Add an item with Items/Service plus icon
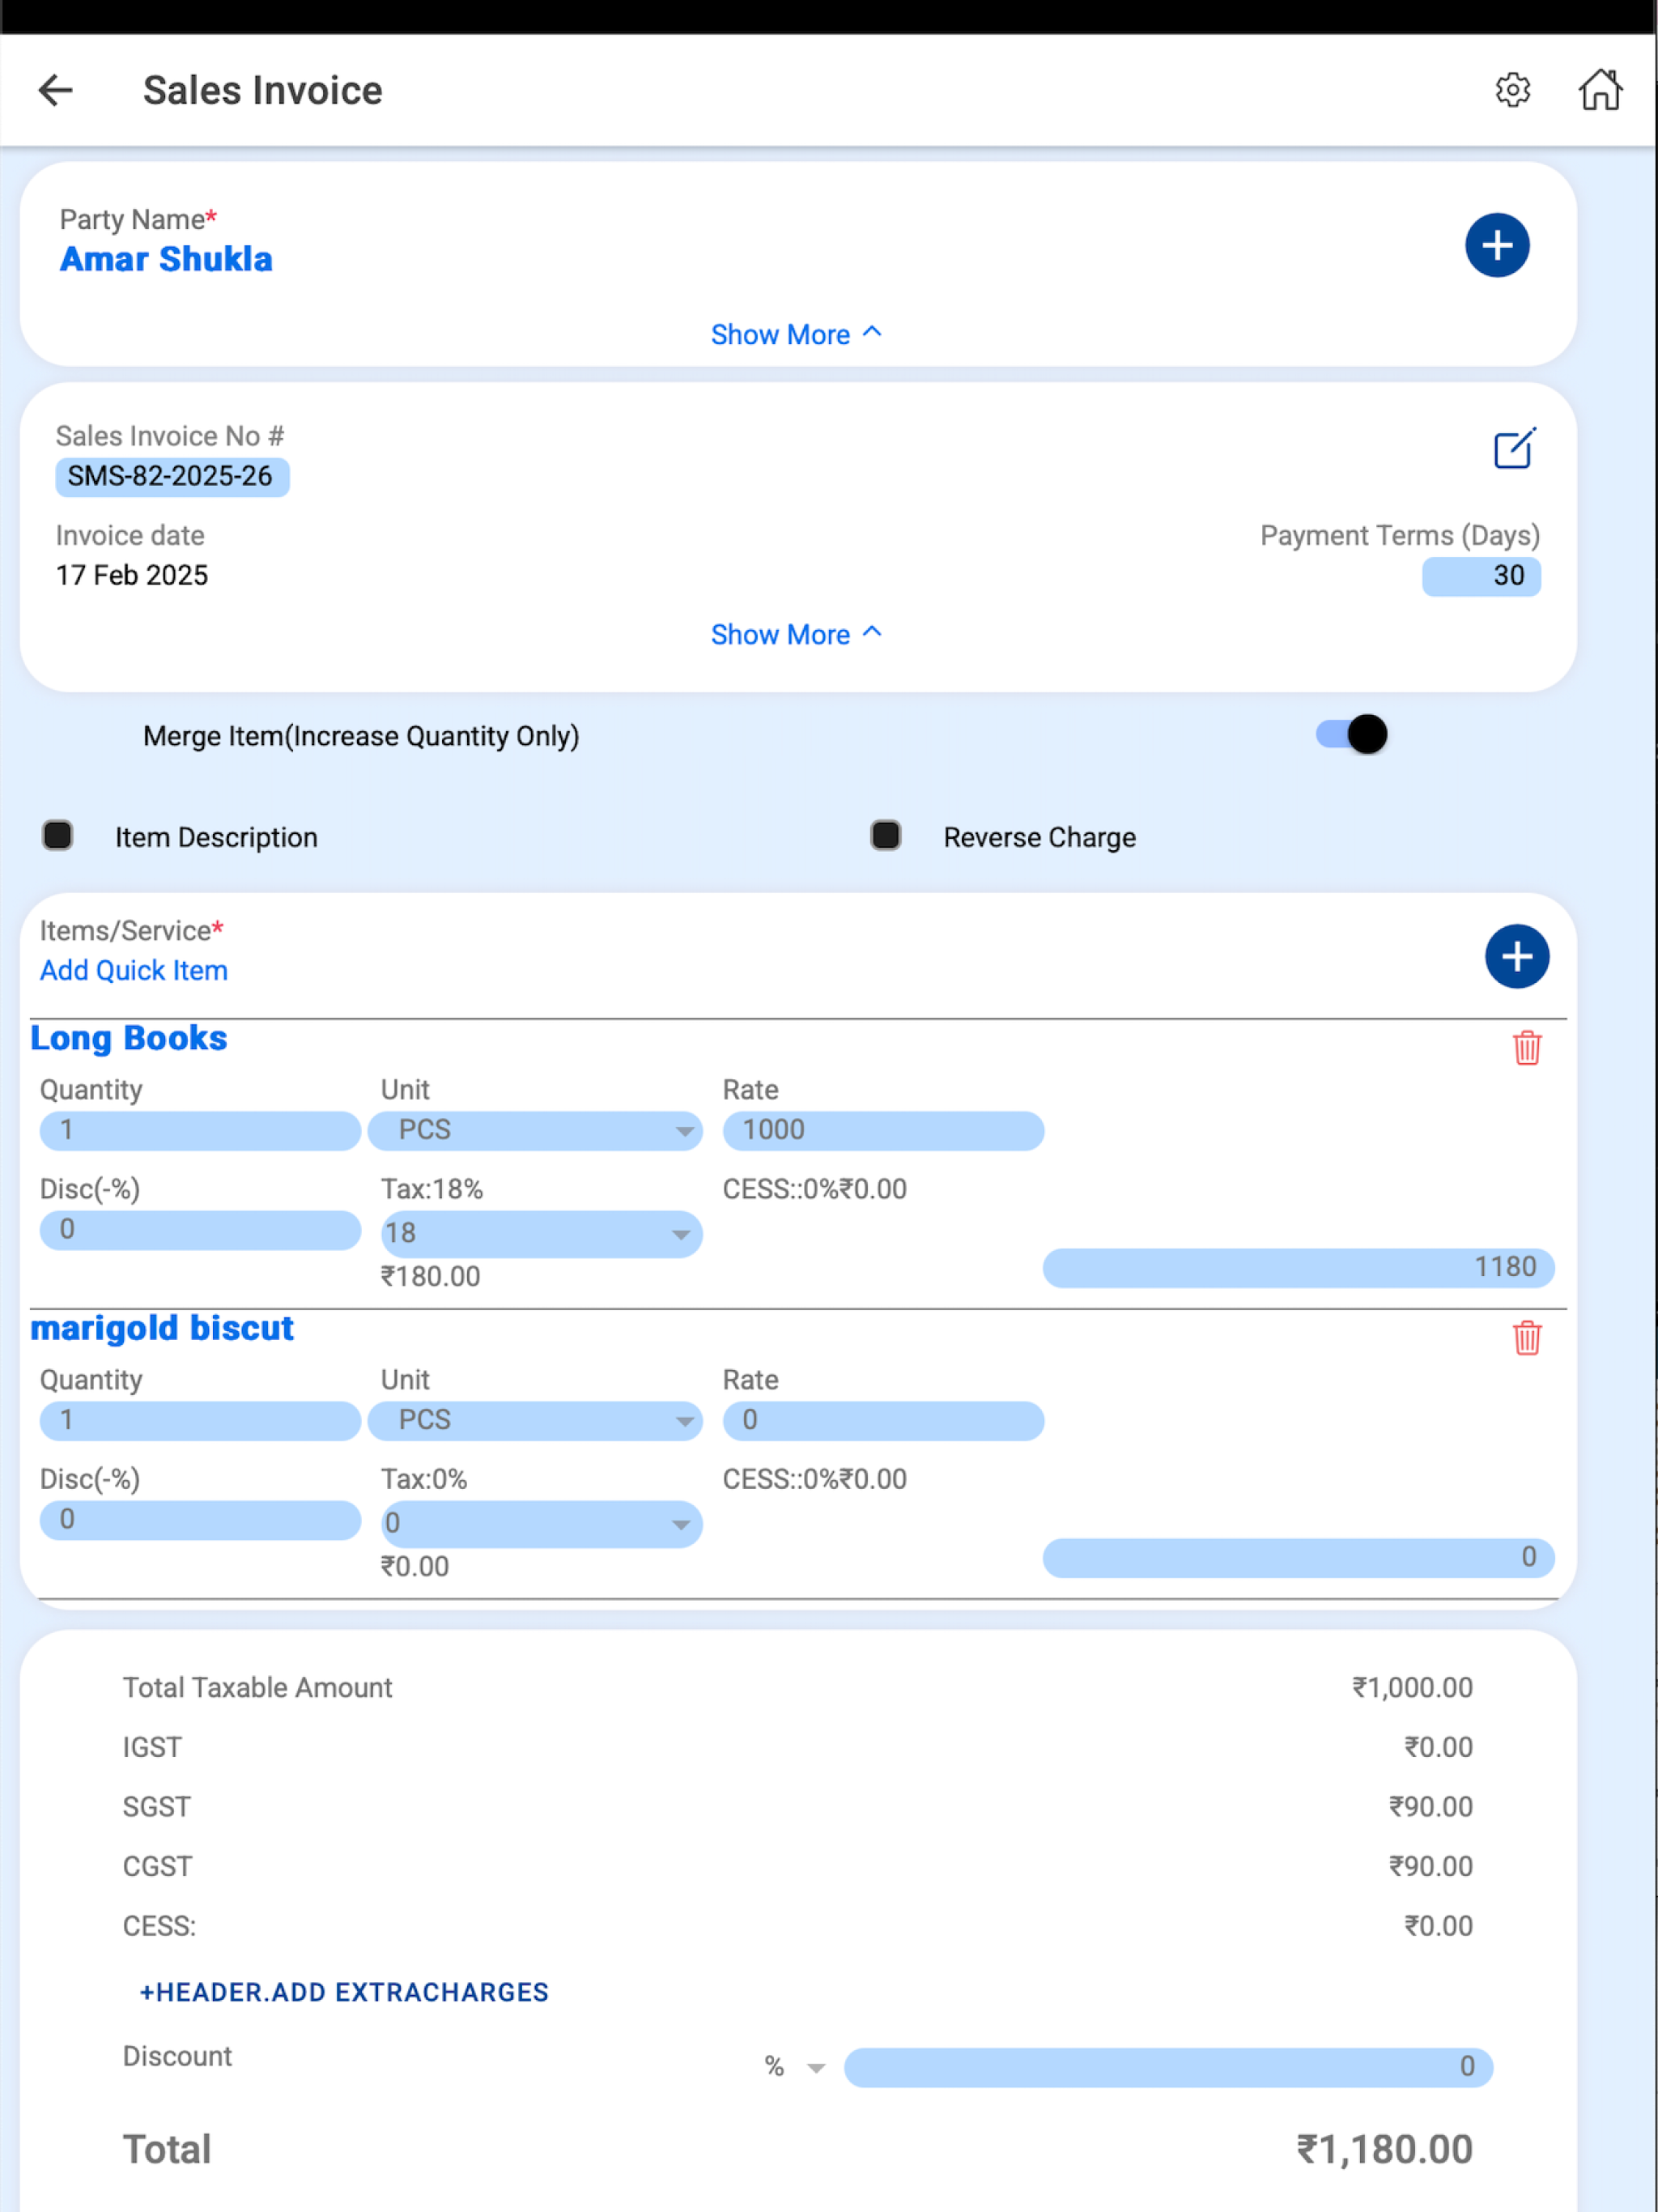Screen dimensions: 1658x2212 pos(1516,956)
